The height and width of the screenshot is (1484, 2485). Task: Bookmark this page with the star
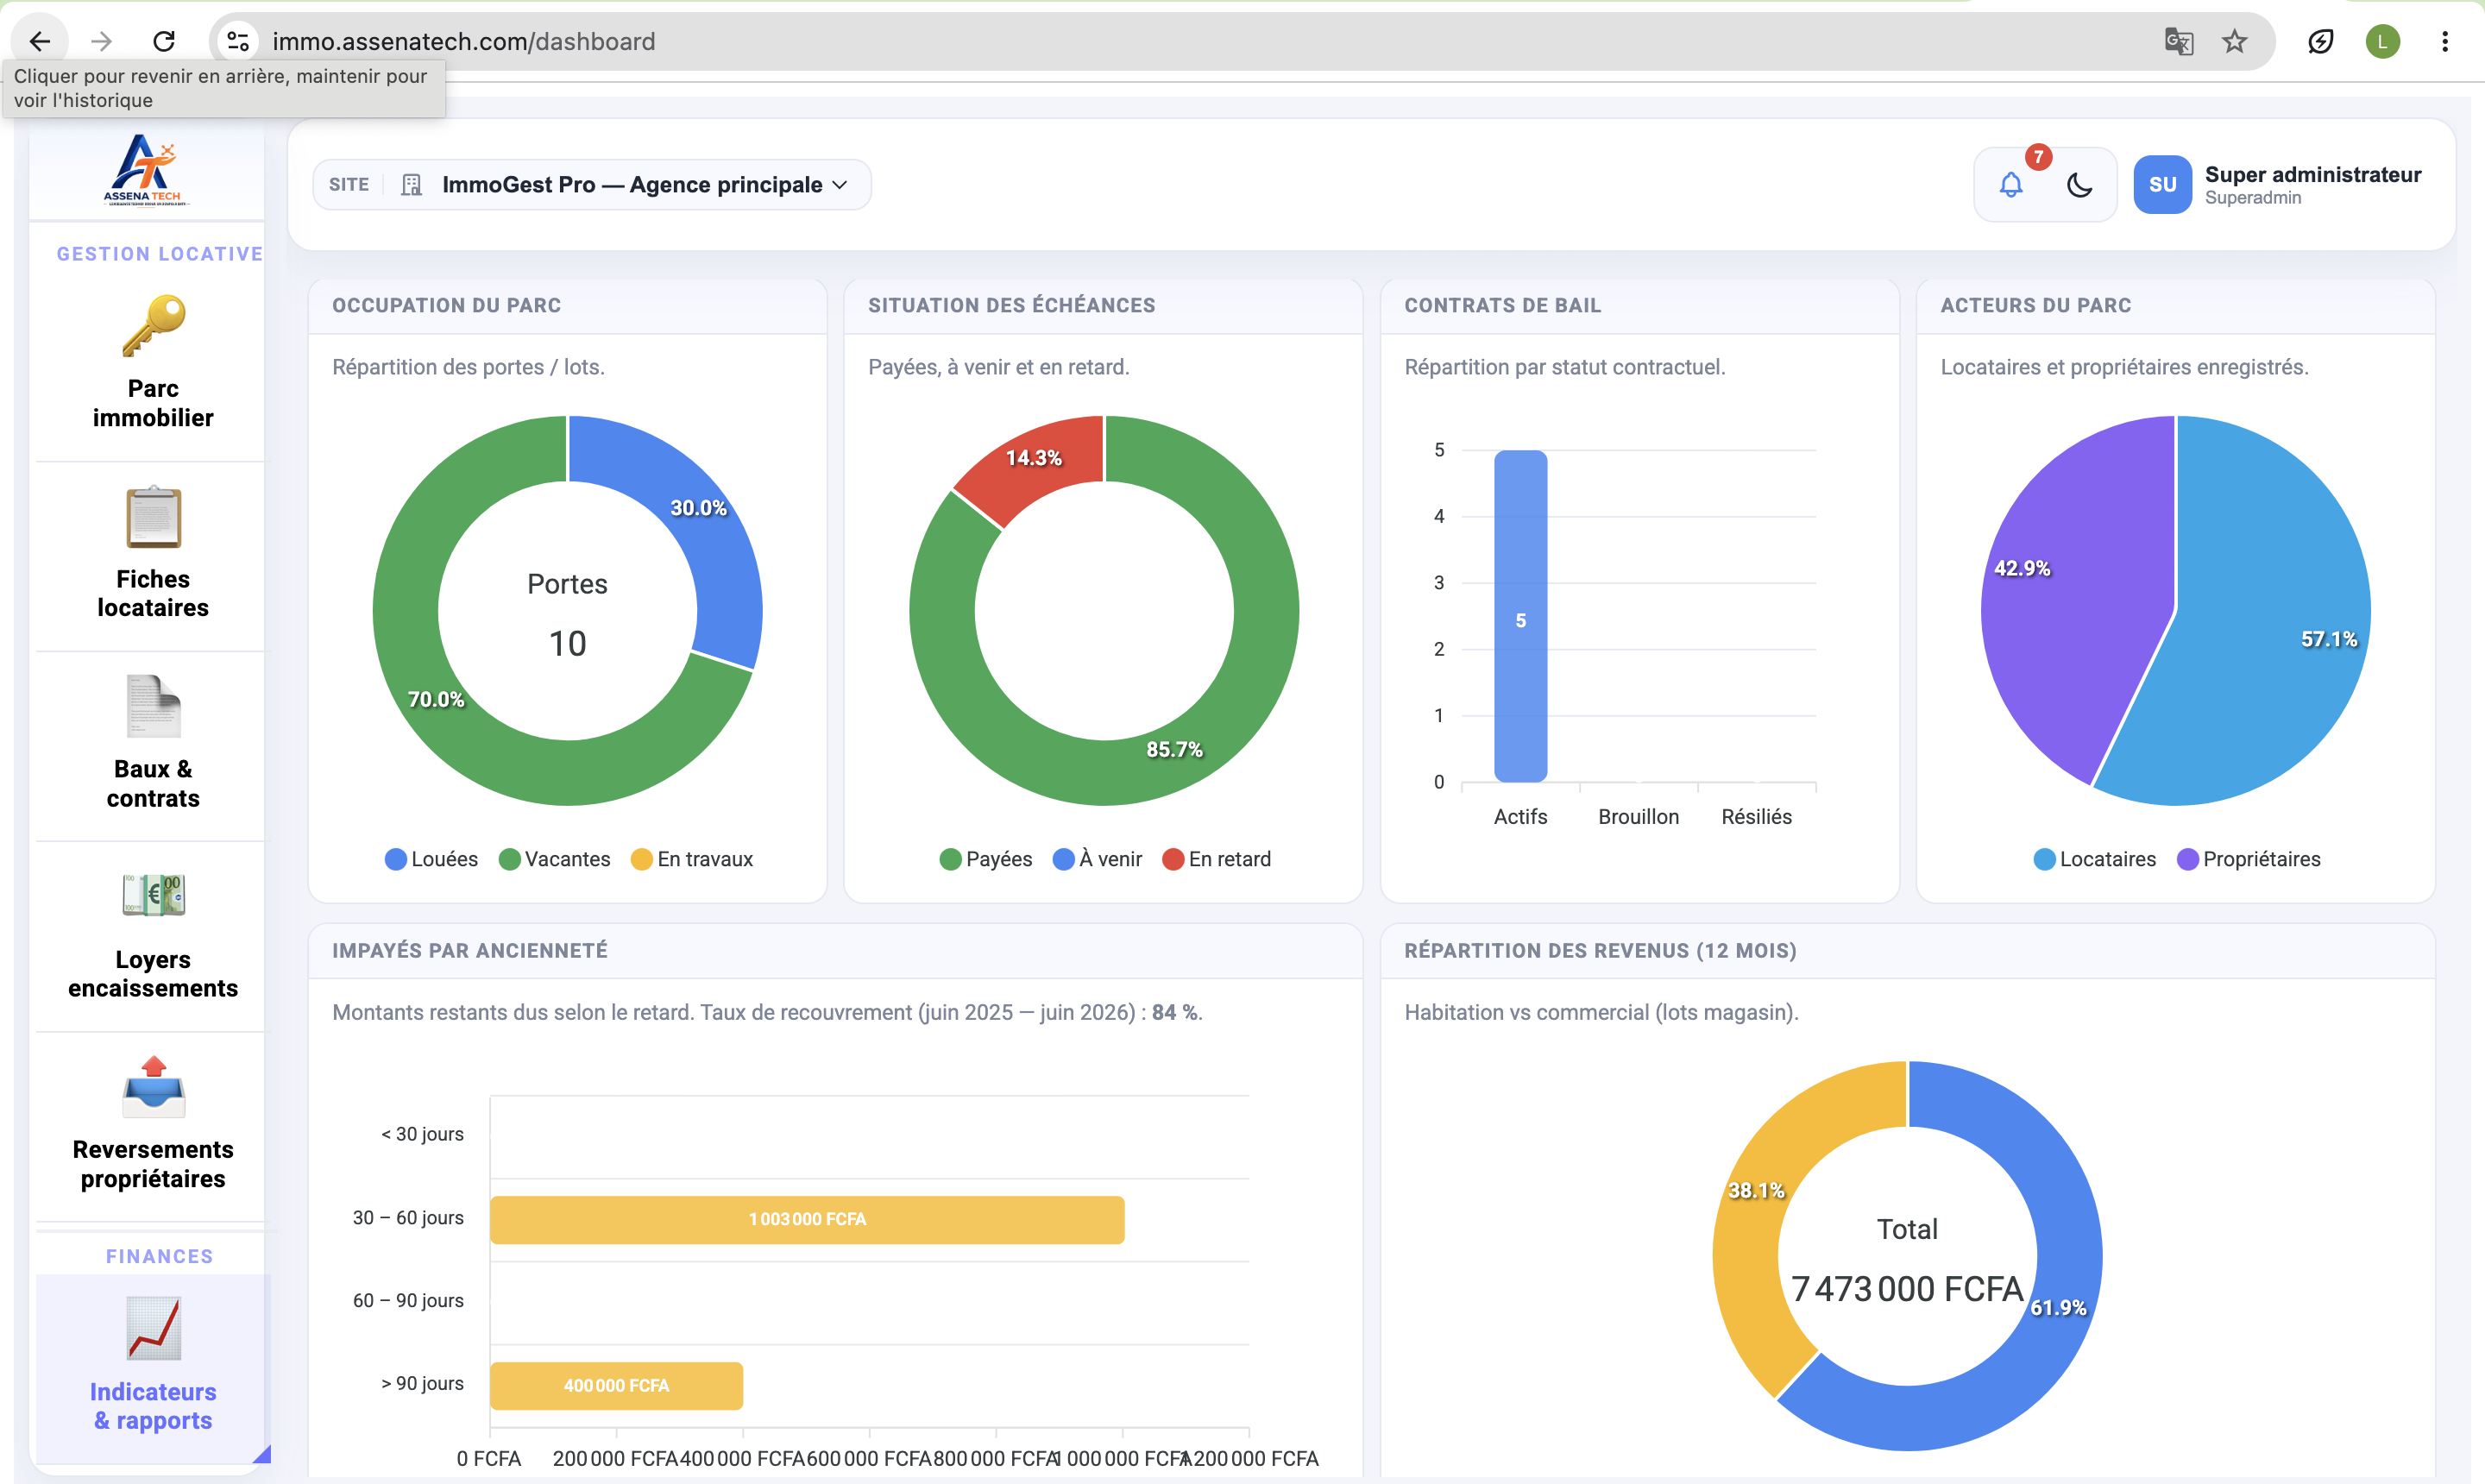[x=2234, y=41]
